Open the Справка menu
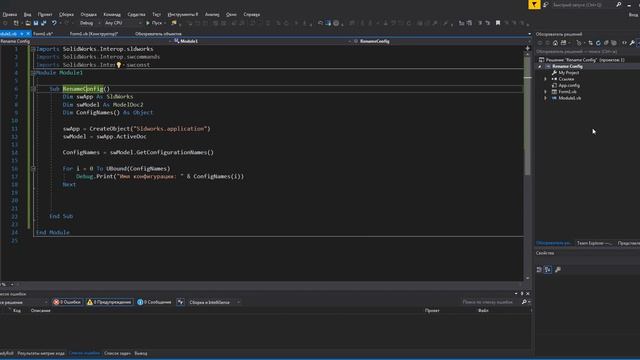Image resolution: width=640 pixels, height=360 pixels. point(251,14)
